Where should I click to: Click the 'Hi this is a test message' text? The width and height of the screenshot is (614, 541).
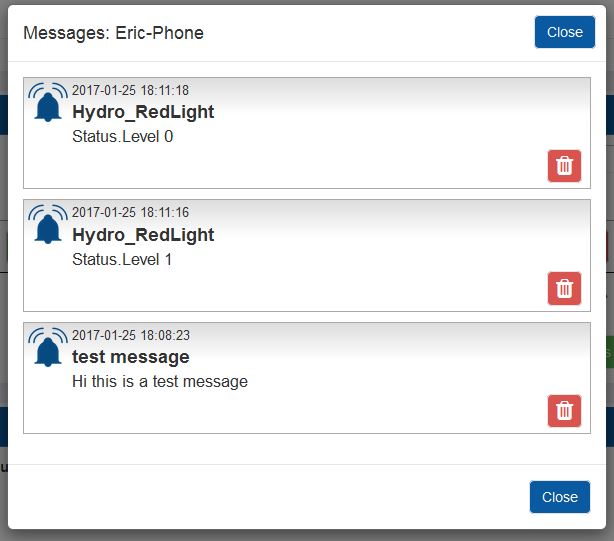pyautogui.click(x=160, y=381)
